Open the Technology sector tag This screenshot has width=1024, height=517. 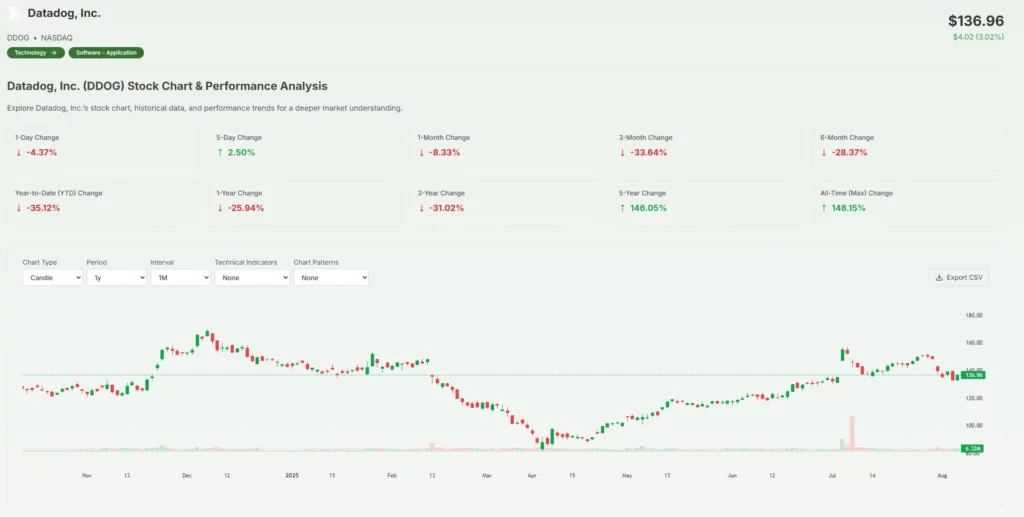(x=35, y=53)
